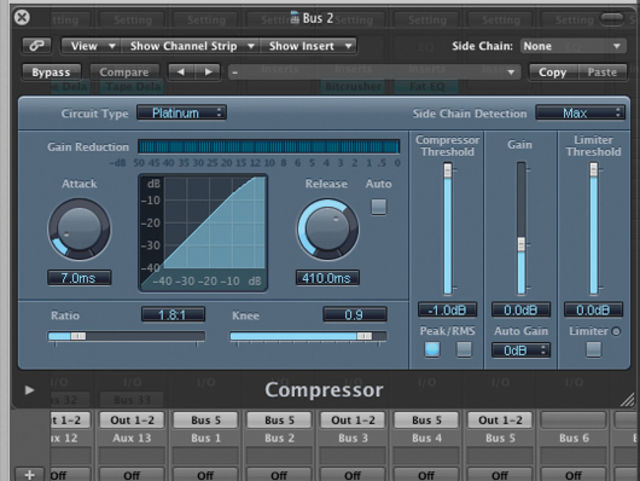Click Bus 2 output slot Bus 5

click(x=279, y=420)
